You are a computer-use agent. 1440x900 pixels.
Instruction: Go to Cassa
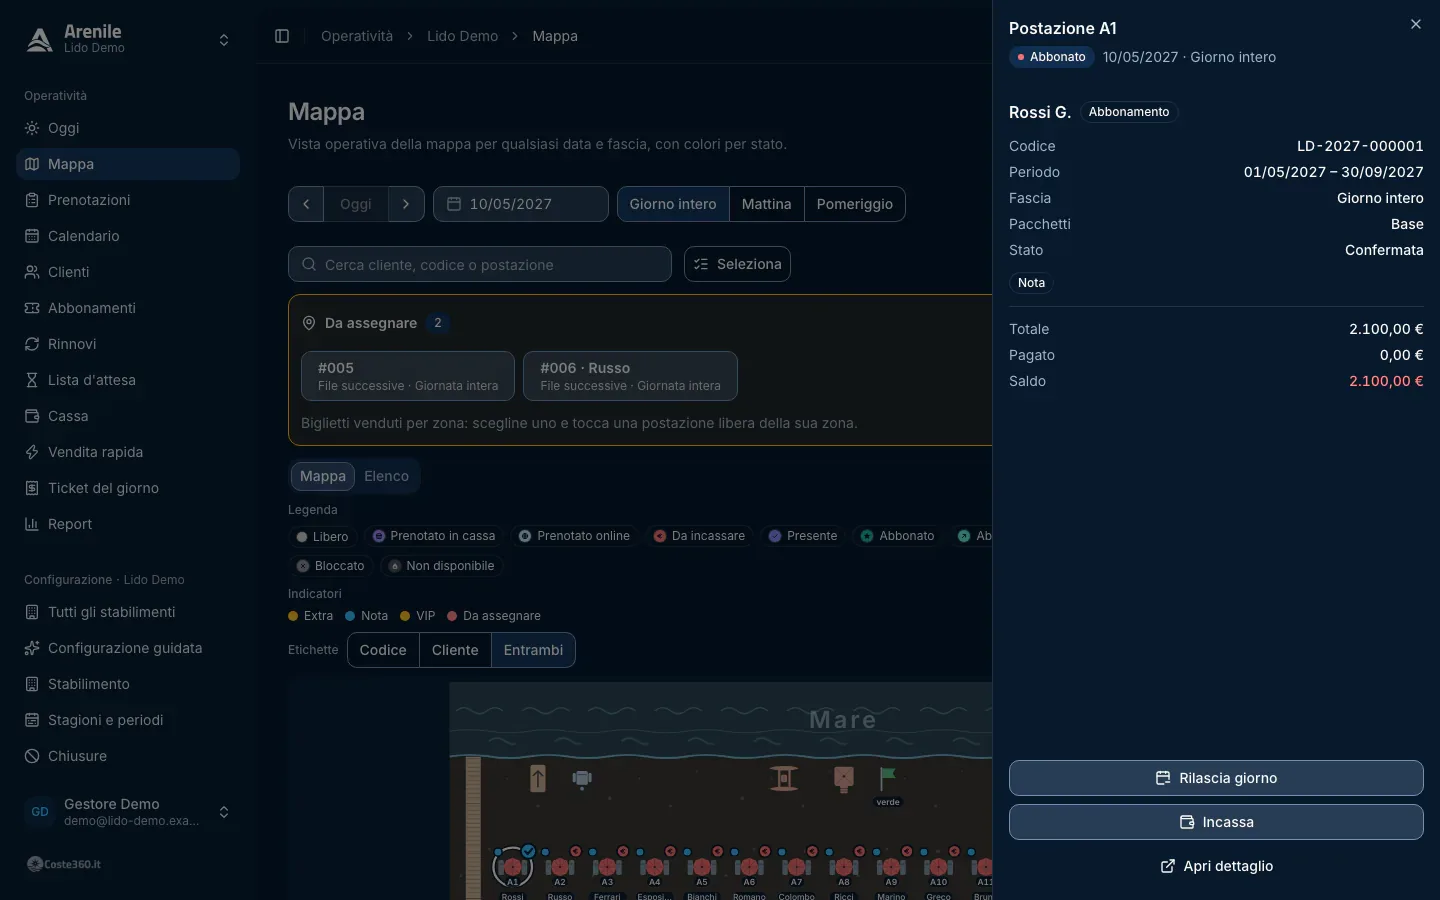(x=128, y=416)
